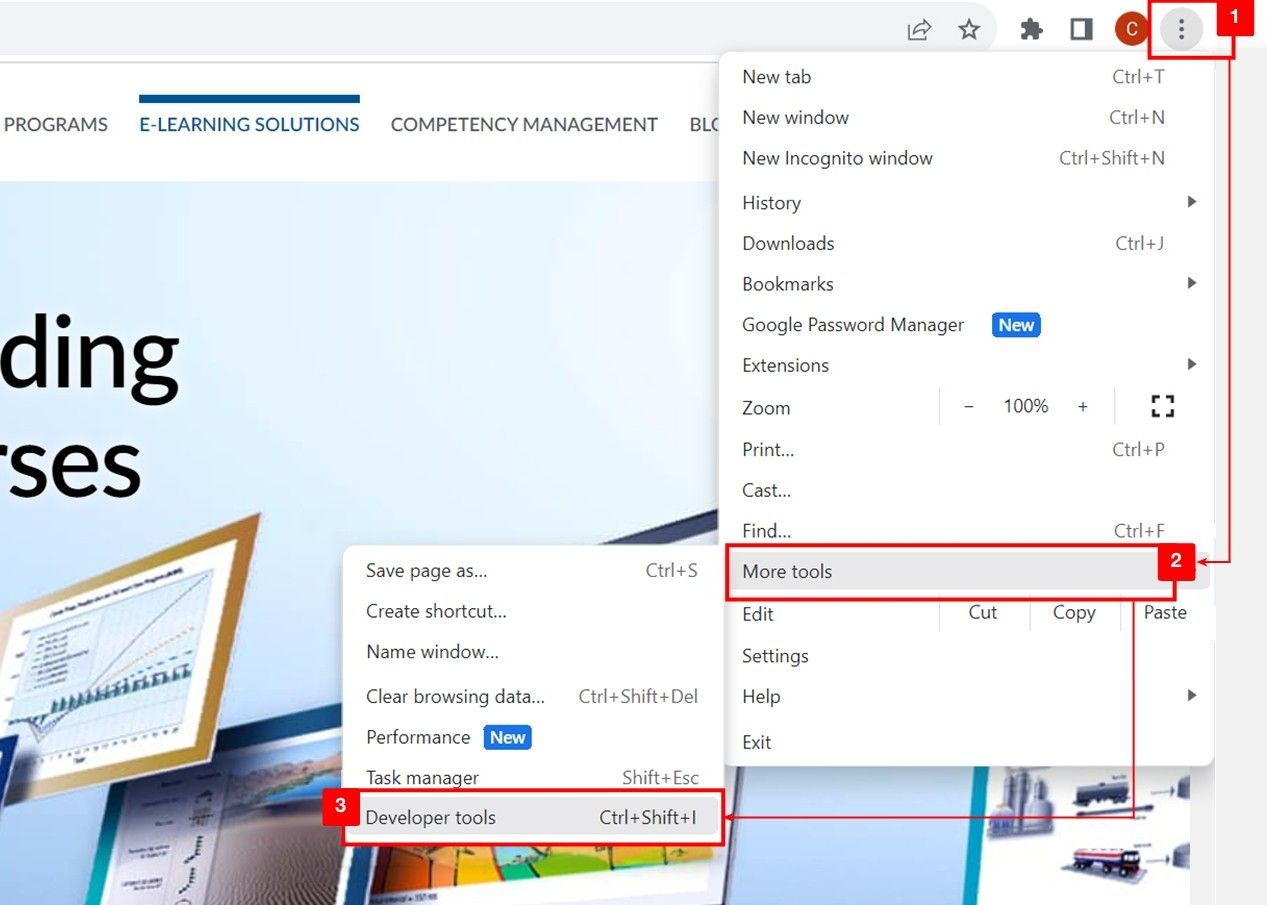Open the Extensions puzzle icon
The height and width of the screenshot is (905, 1267).
pos(1031,30)
